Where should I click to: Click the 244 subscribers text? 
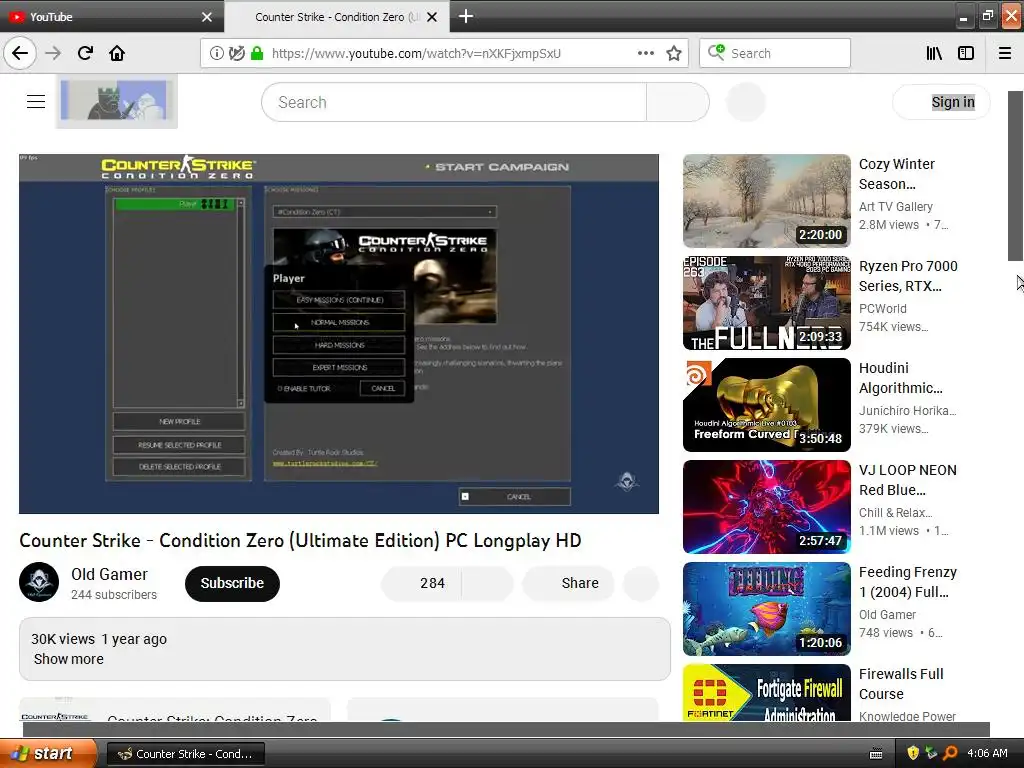pyautogui.click(x=114, y=594)
